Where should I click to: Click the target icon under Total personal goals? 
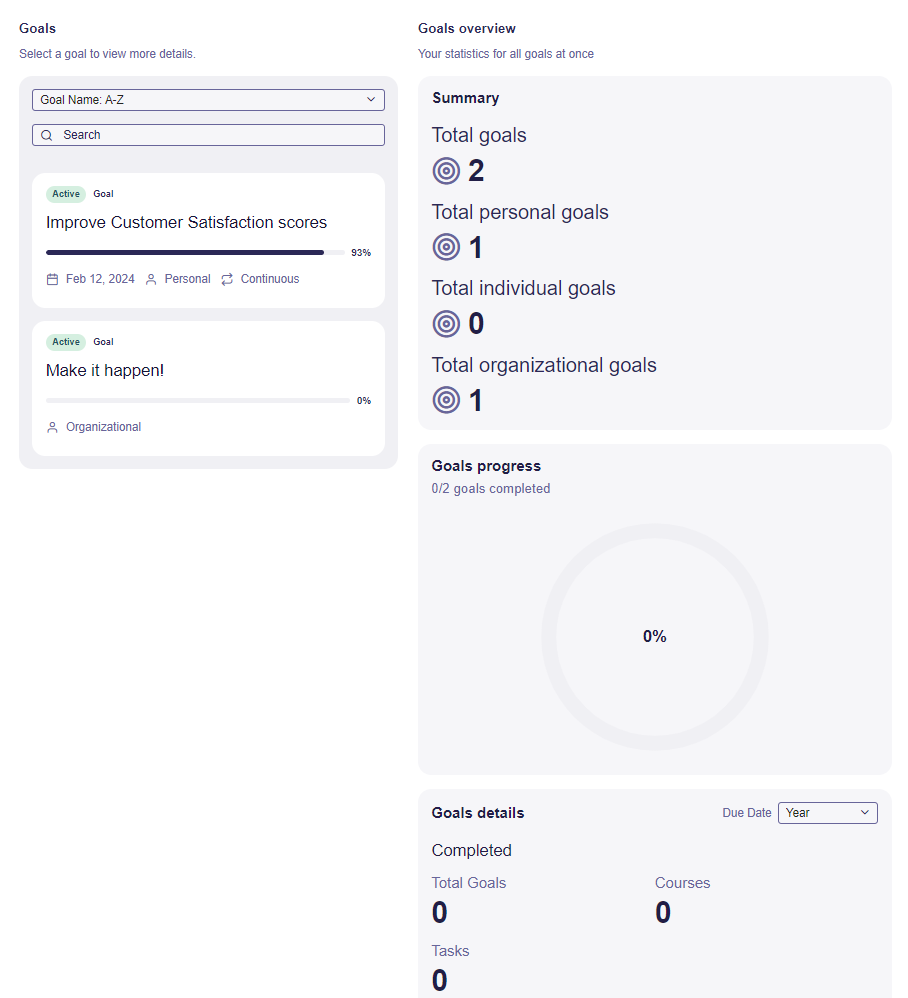[446, 247]
